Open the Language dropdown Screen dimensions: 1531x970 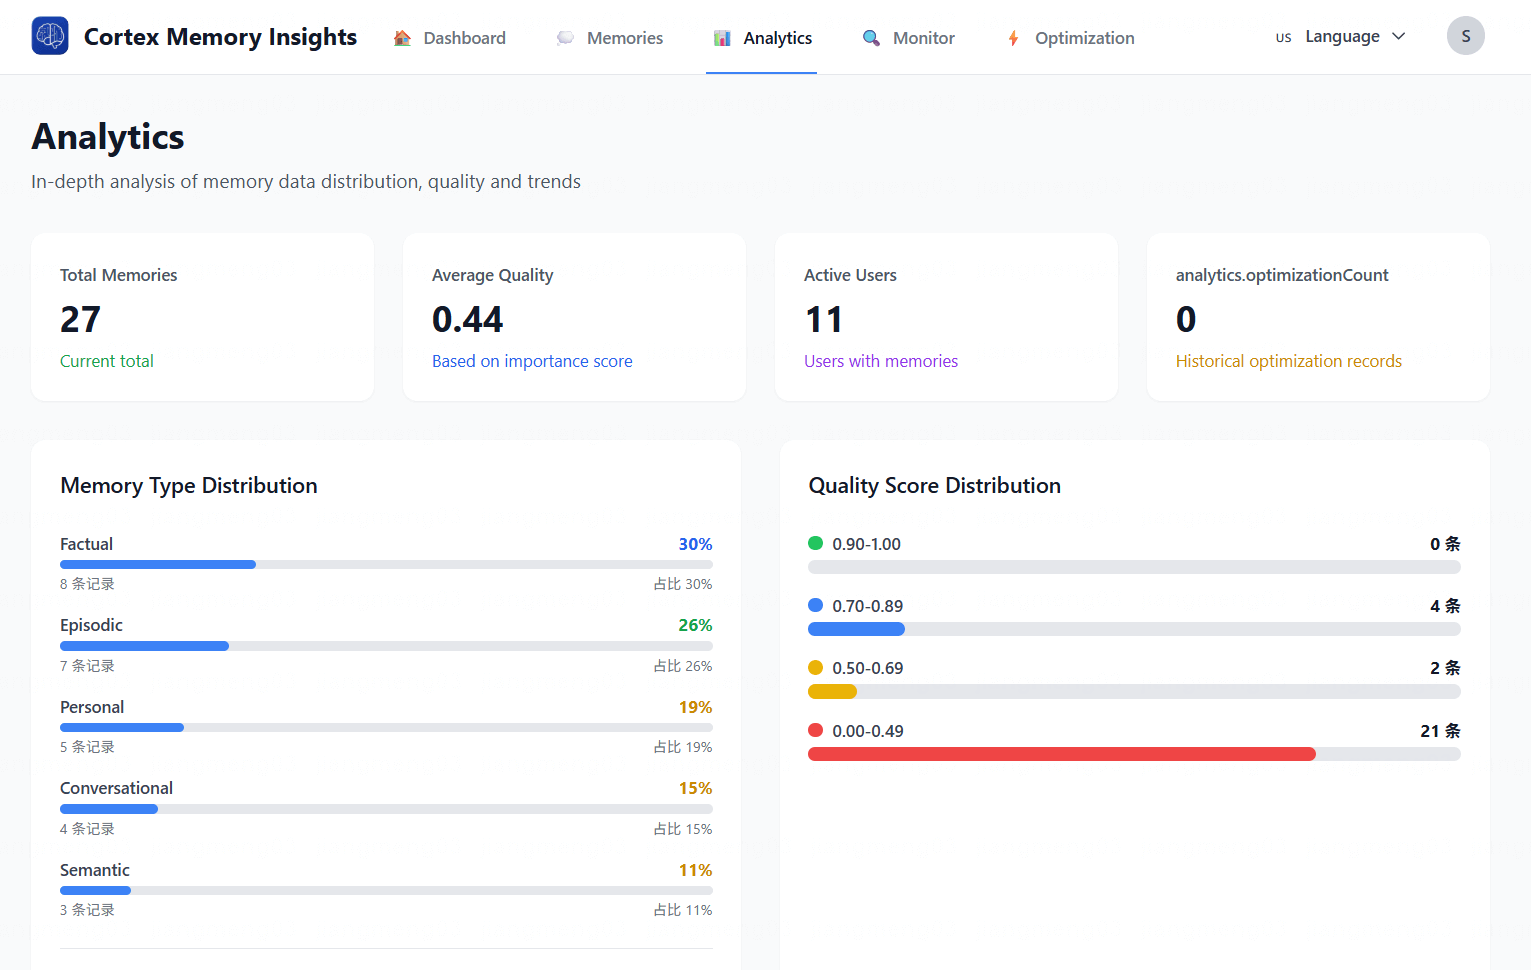click(1344, 36)
